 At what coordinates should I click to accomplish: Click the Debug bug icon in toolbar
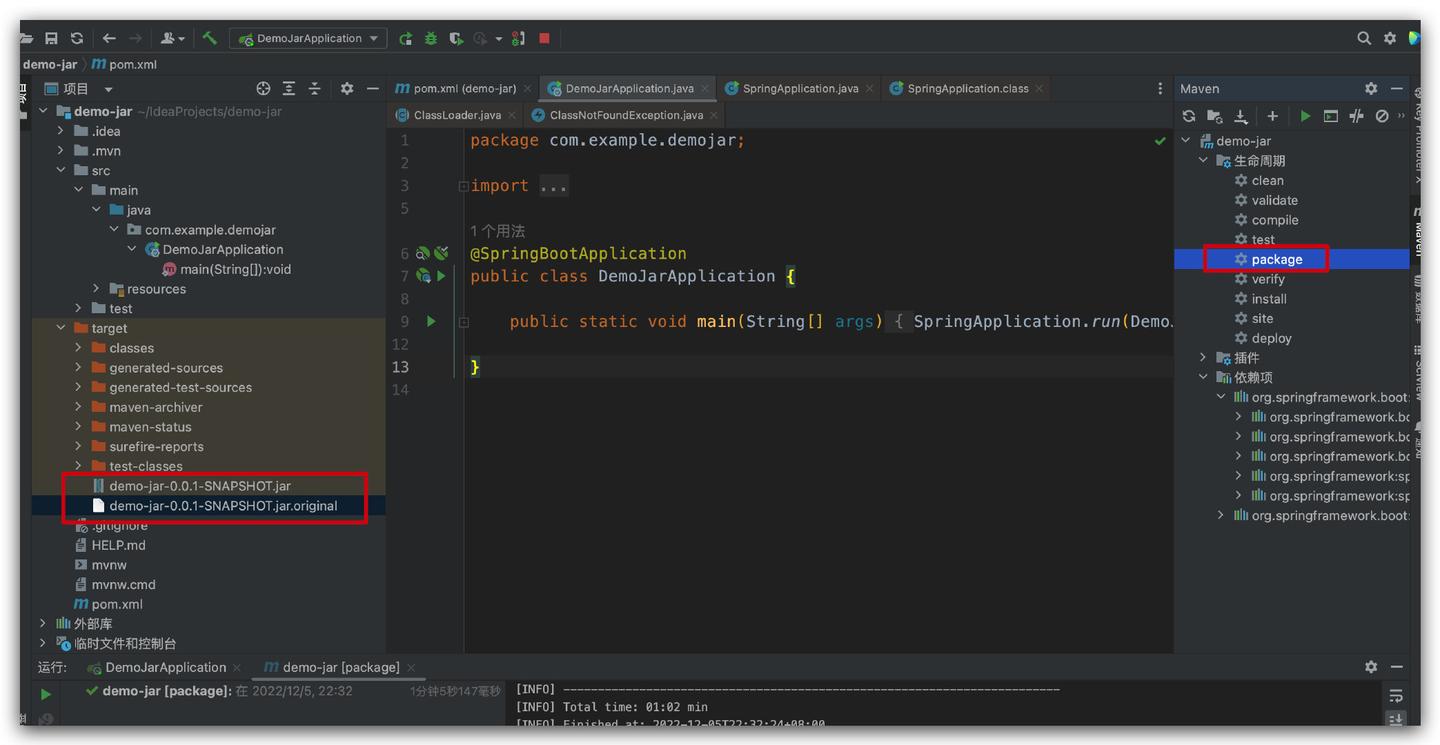coord(431,38)
